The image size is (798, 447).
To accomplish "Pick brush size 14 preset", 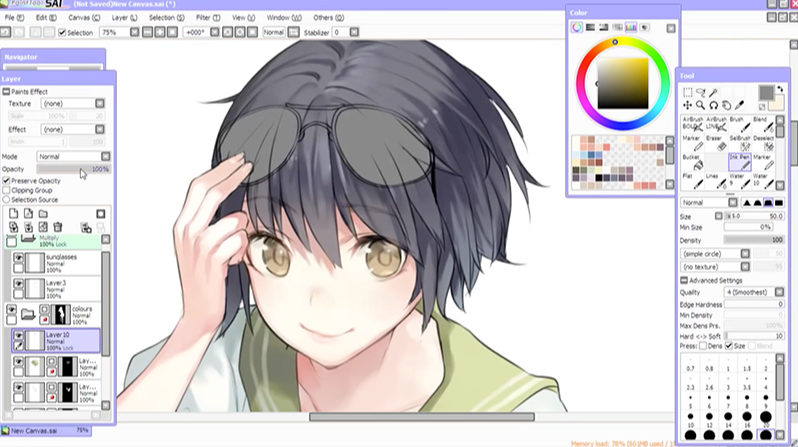I will [728, 419].
